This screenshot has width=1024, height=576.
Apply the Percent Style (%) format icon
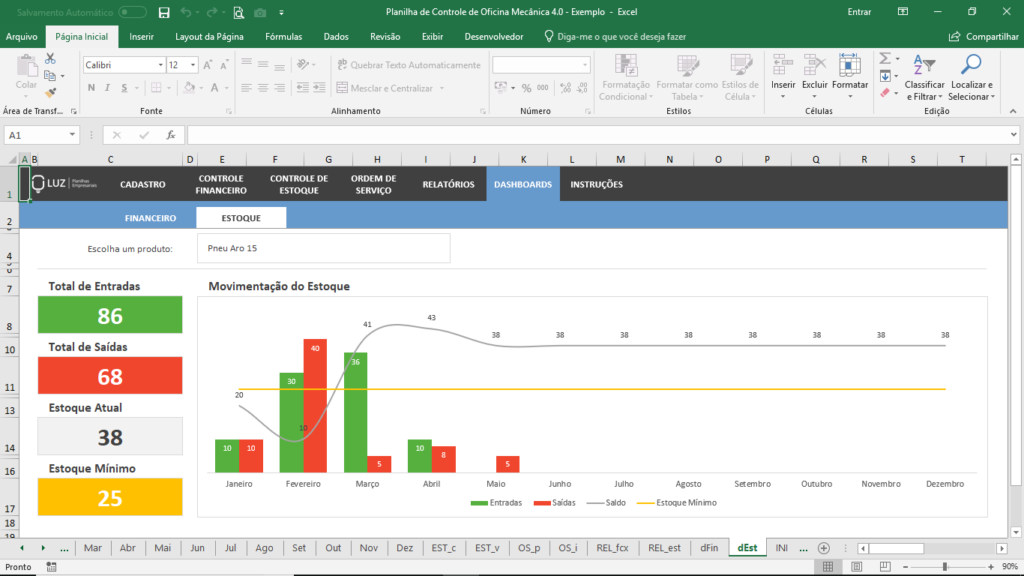click(527, 87)
